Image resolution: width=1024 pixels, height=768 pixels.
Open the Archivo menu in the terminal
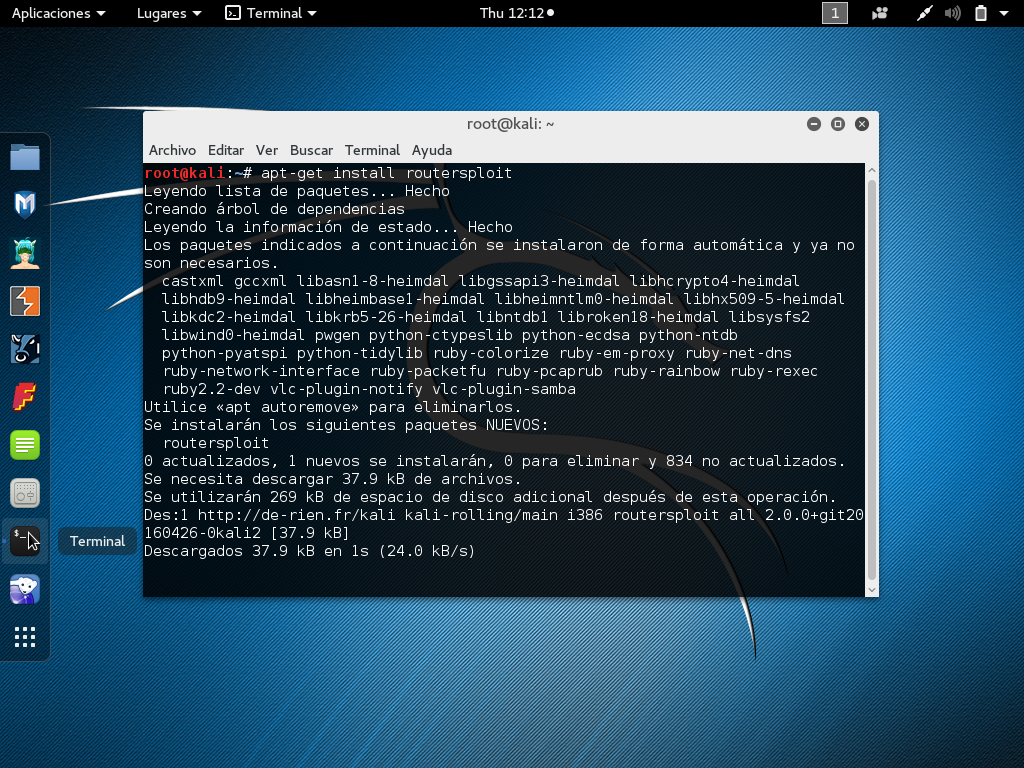(x=172, y=150)
